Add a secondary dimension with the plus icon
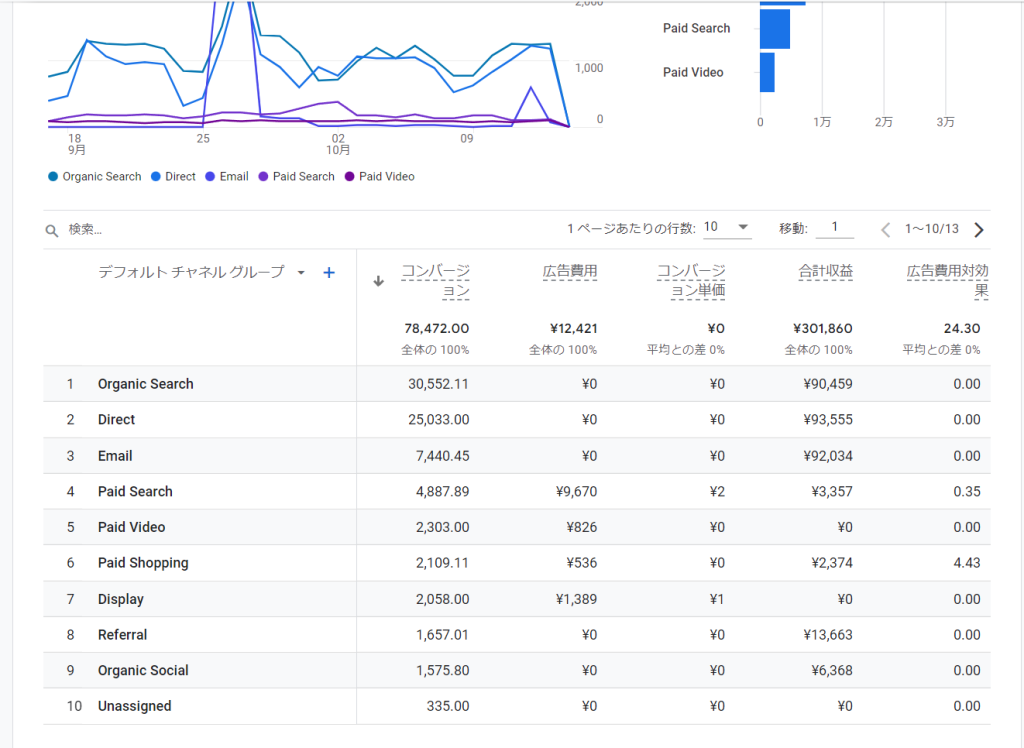 click(x=329, y=273)
